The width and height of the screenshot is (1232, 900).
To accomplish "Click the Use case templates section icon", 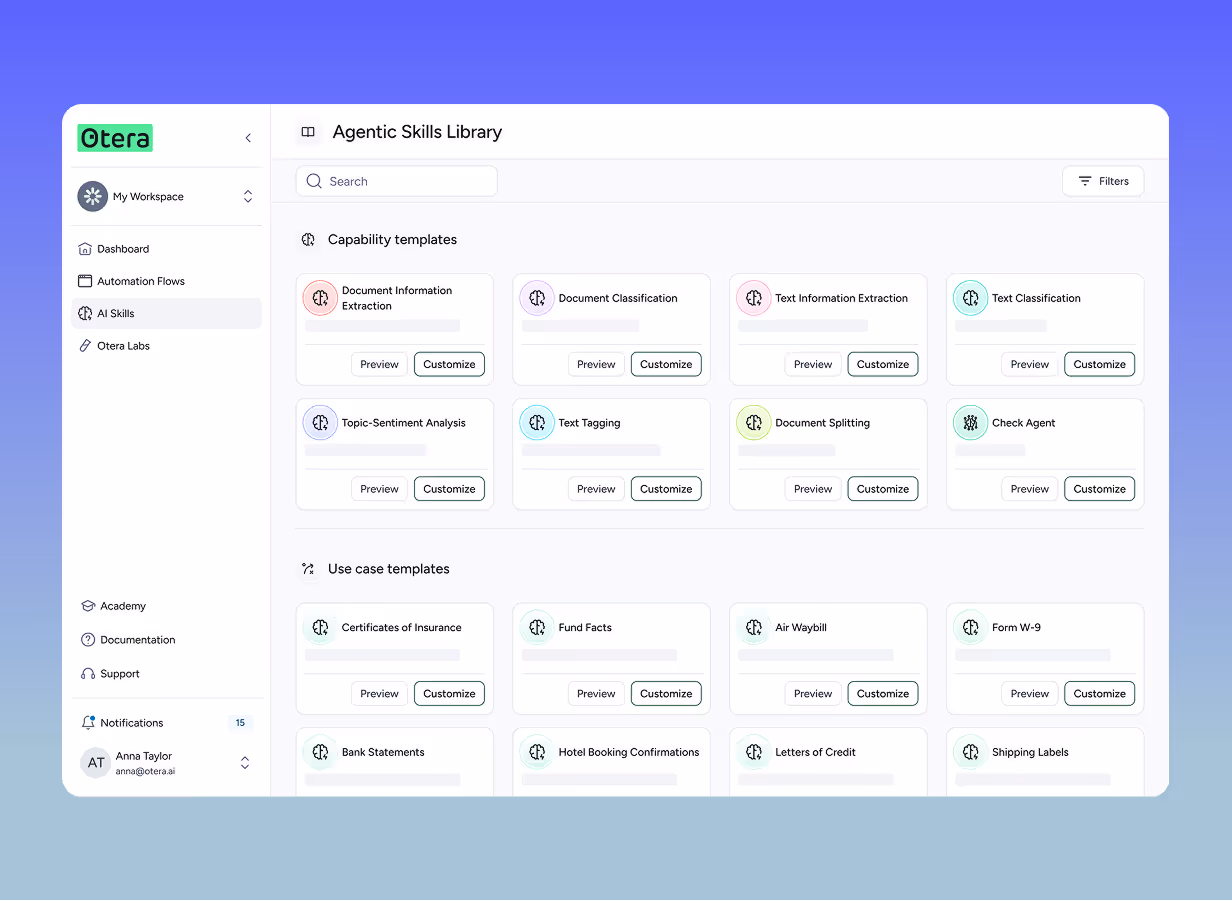I will [308, 568].
